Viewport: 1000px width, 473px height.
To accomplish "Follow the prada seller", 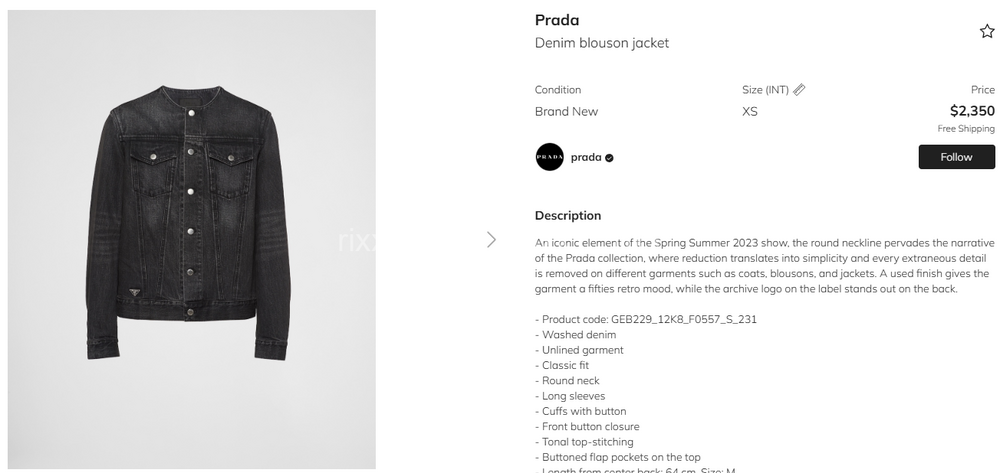I will click(x=956, y=157).
